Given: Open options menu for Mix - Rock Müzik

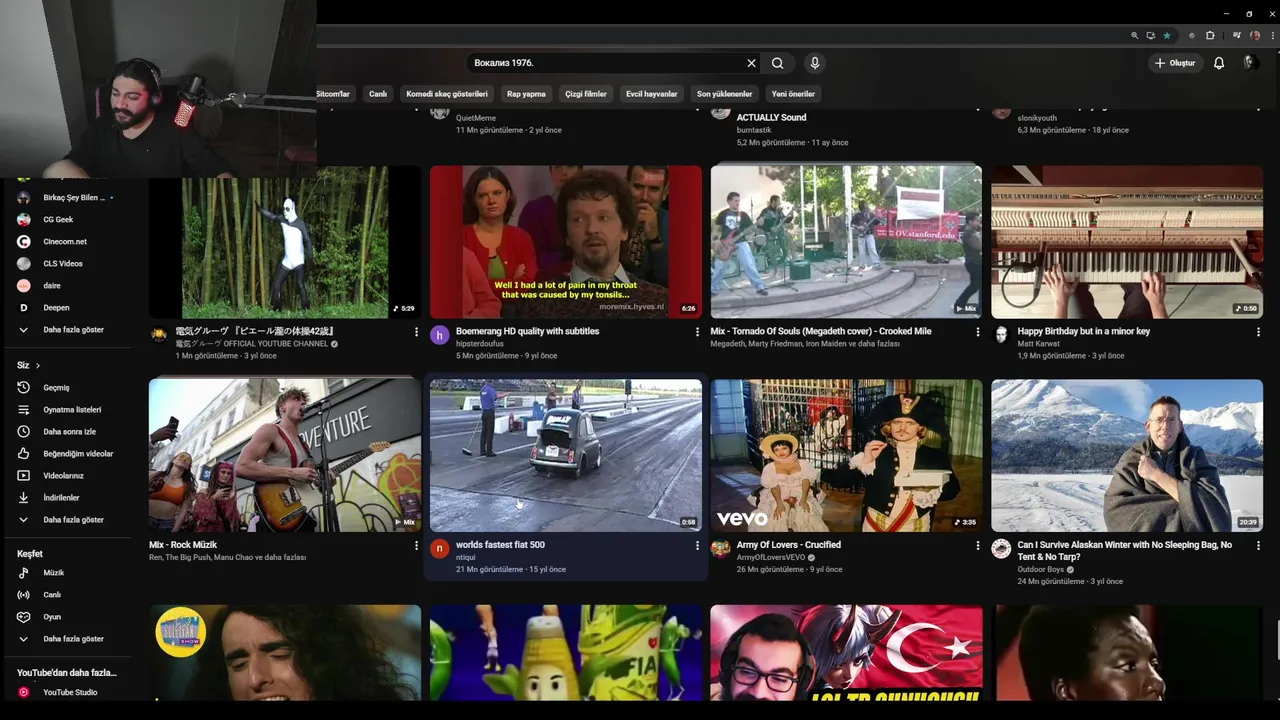Looking at the screenshot, I should [x=416, y=546].
